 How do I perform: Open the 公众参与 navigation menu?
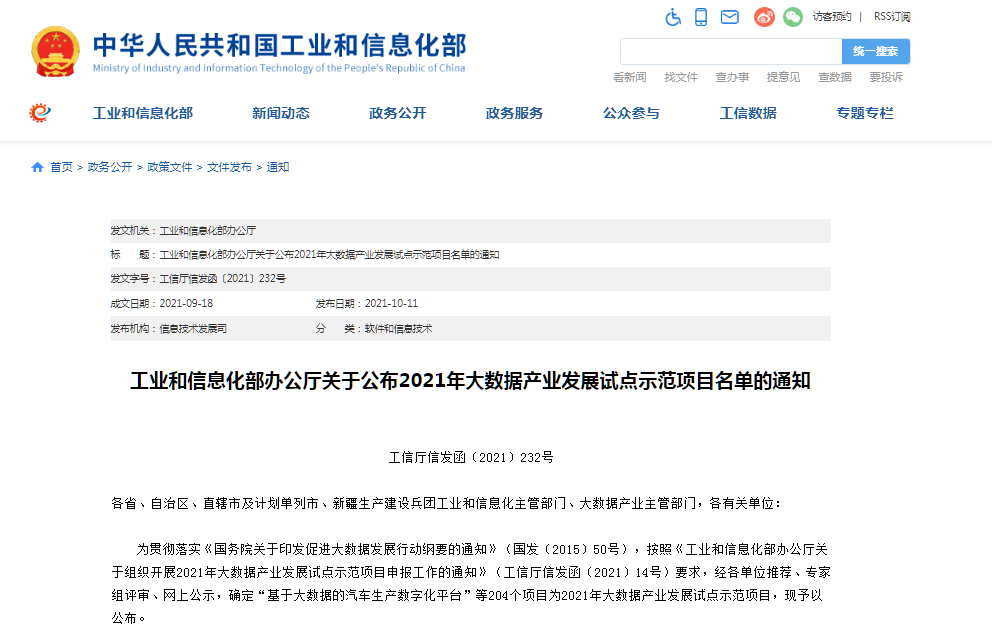coord(631,113)
